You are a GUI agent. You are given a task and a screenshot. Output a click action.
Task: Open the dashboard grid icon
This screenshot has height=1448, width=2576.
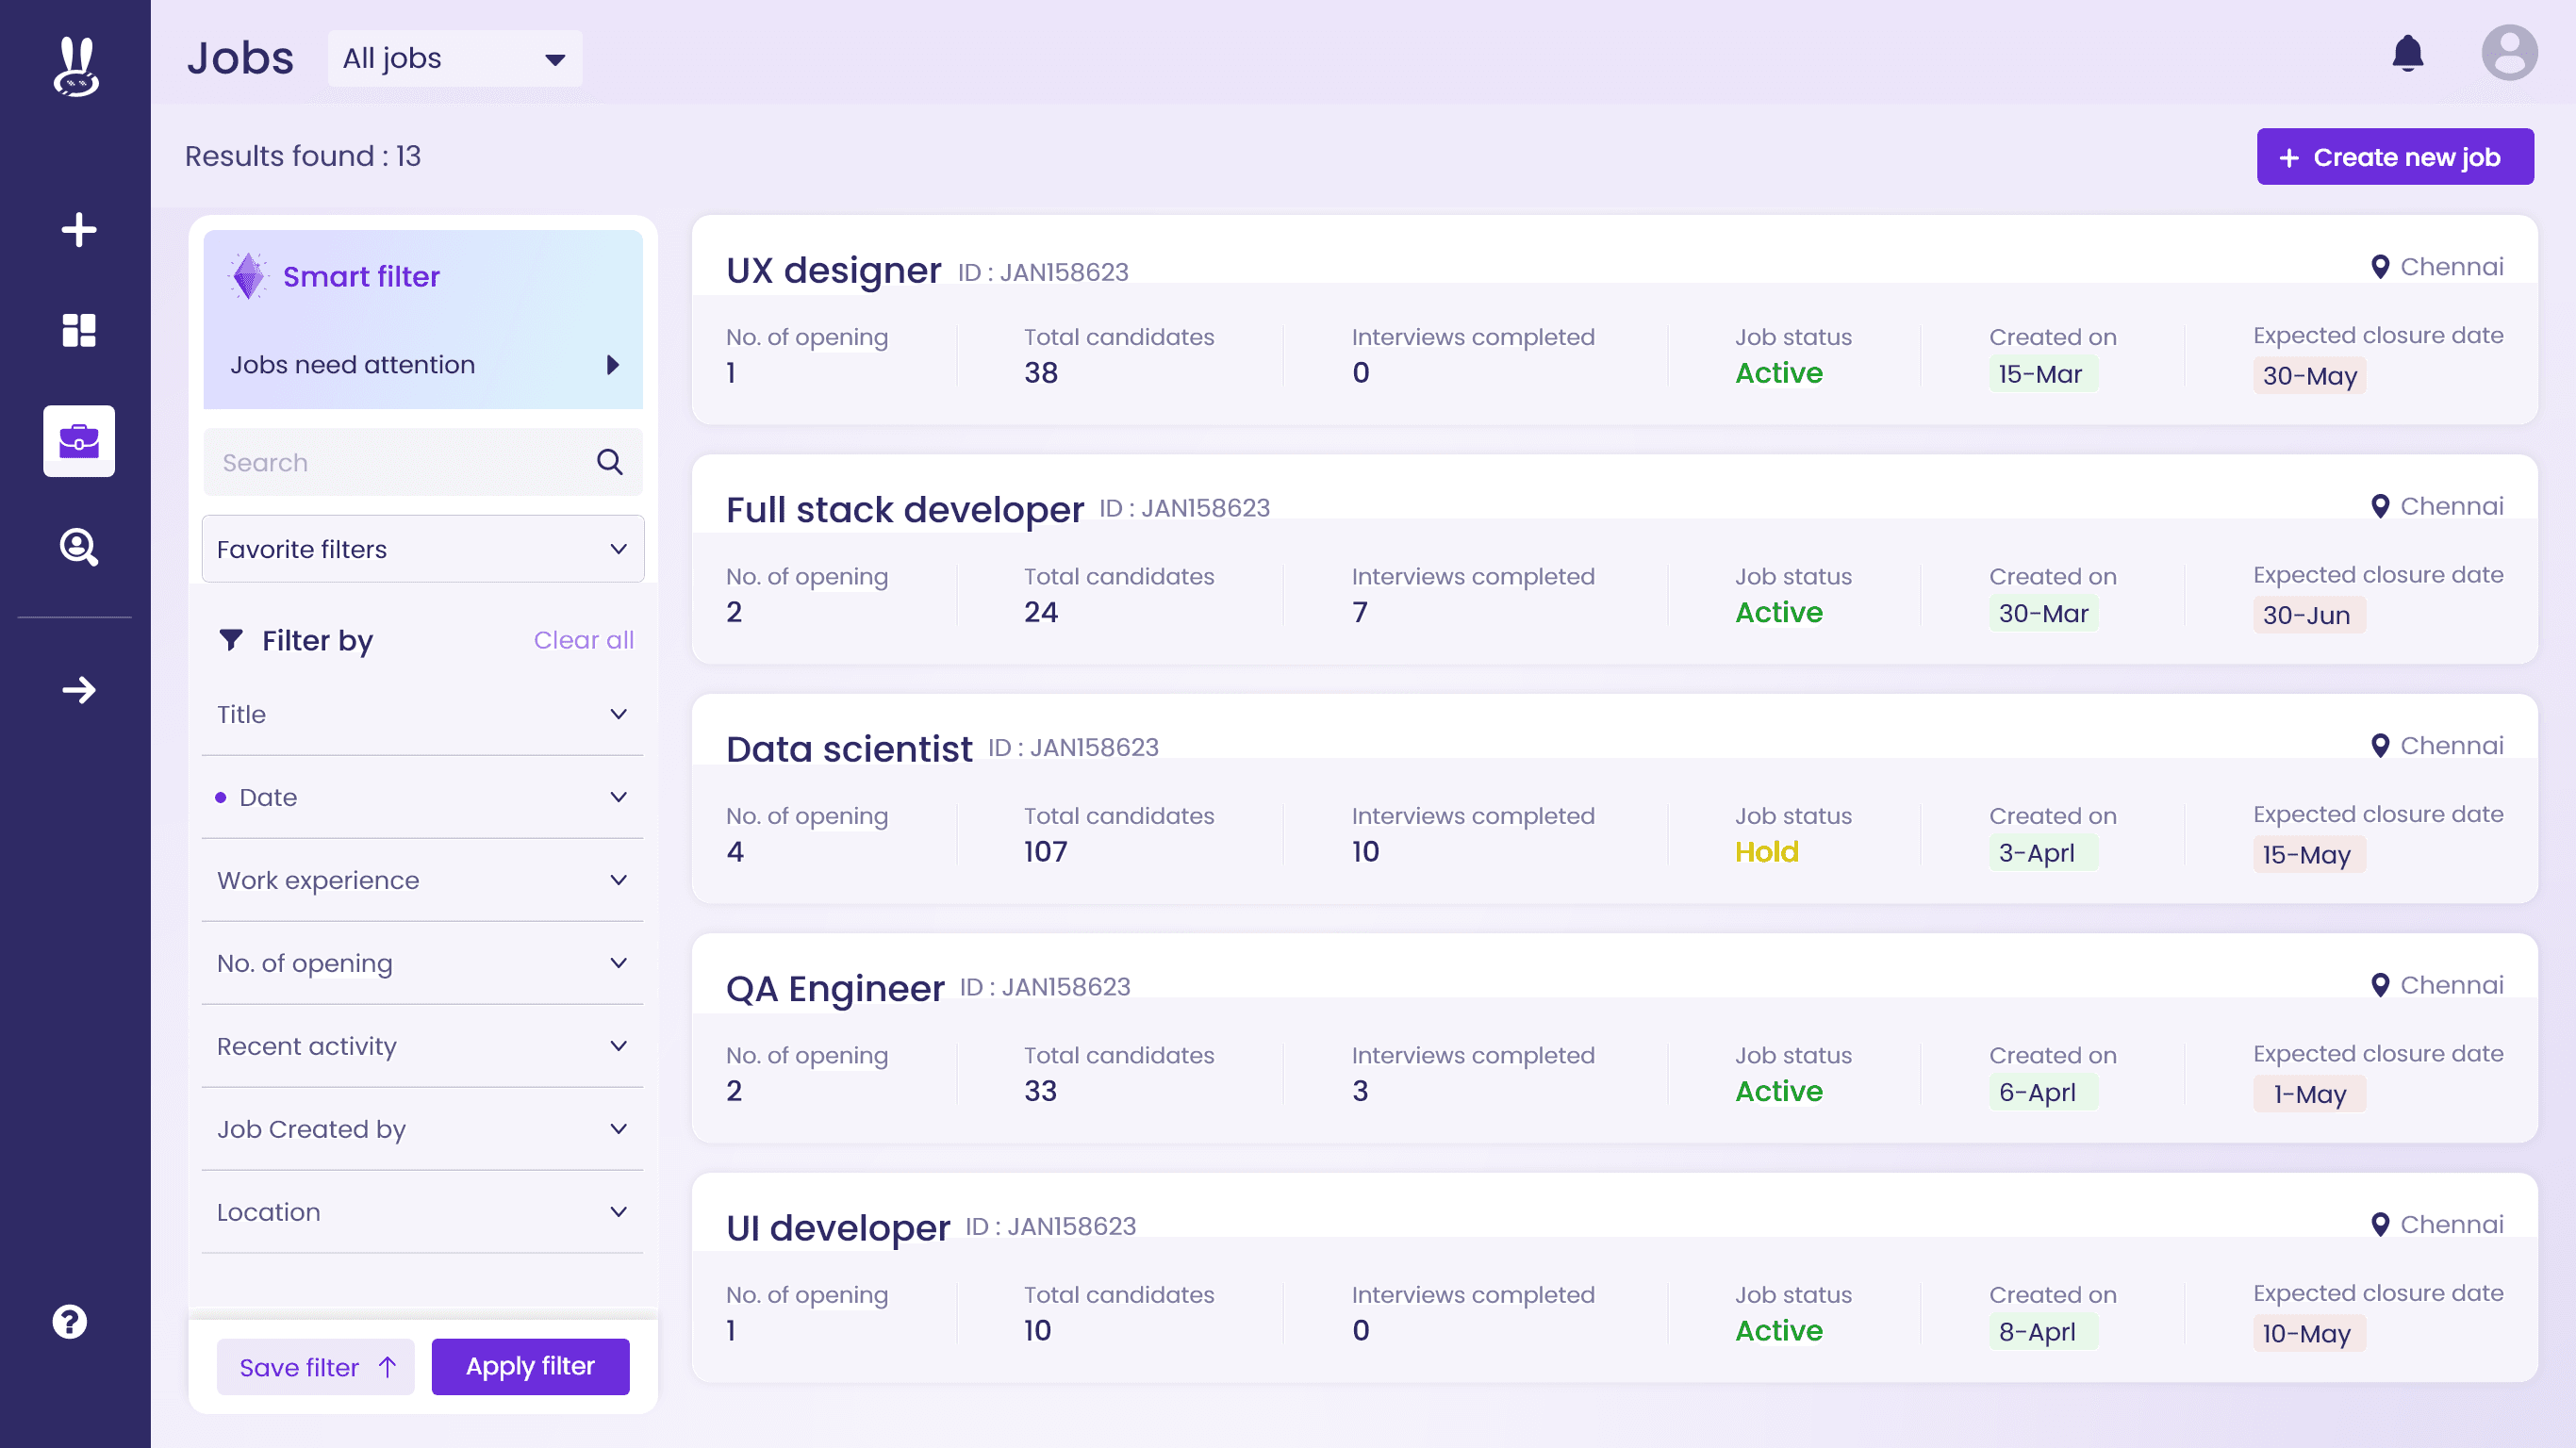(x=78, y=330)
